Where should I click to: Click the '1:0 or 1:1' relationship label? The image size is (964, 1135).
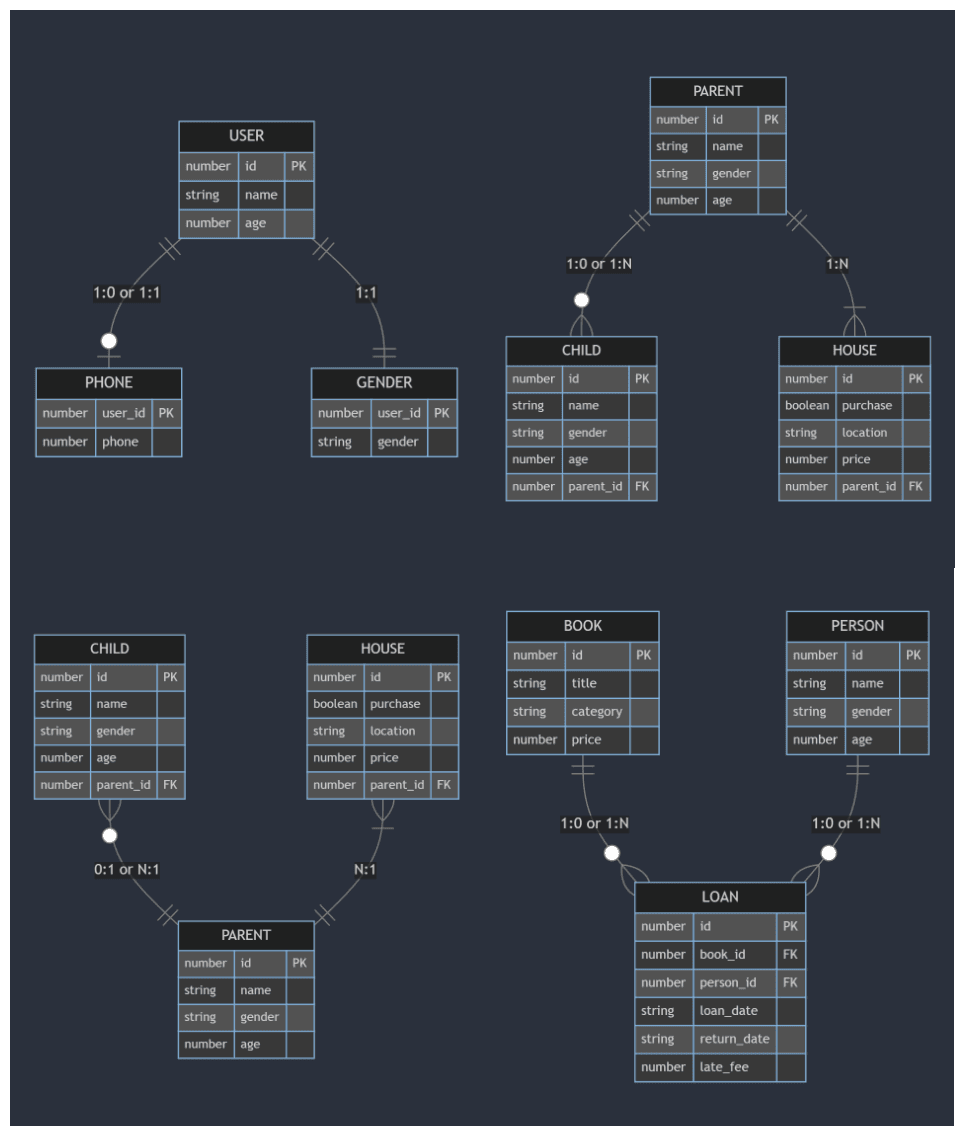(x=127, y=293)
